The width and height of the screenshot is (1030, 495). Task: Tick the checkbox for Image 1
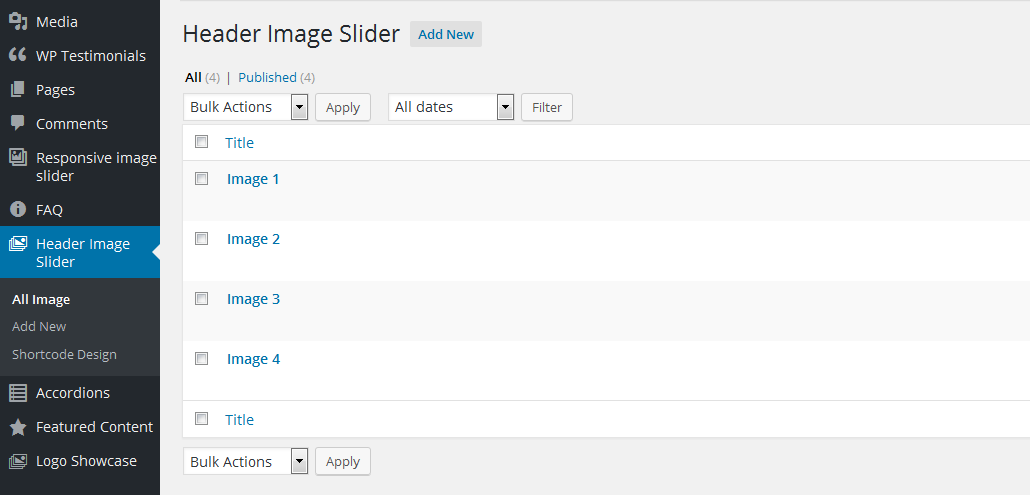[x=202, y=179]
